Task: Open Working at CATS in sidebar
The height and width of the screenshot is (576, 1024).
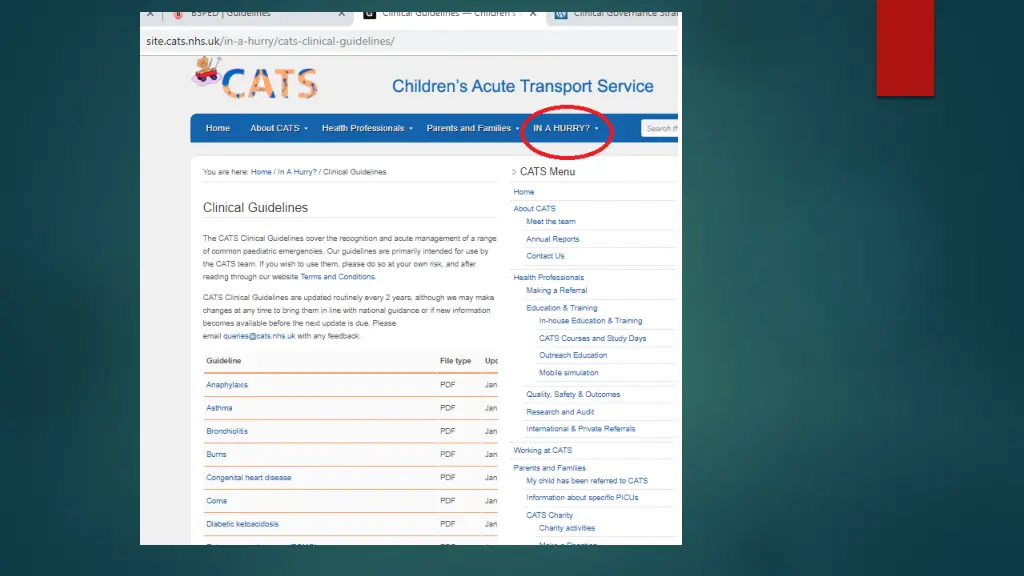Action: click(542, 451)
